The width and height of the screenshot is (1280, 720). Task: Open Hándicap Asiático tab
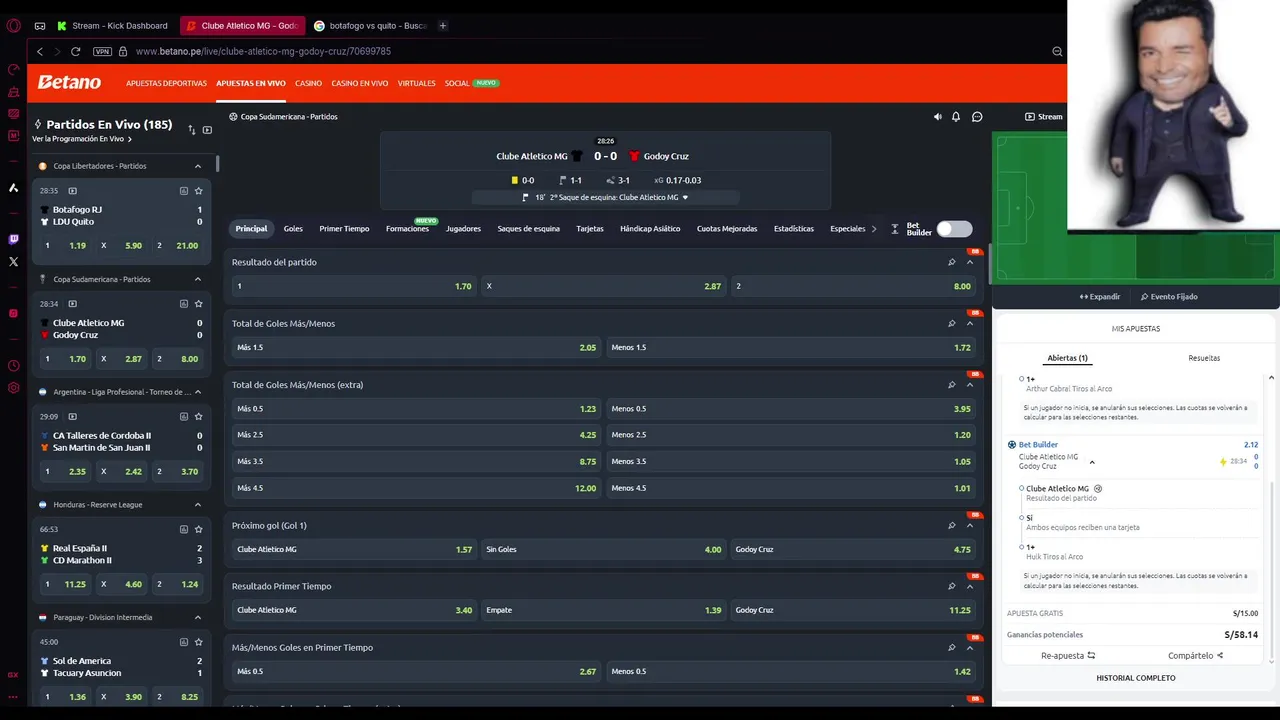[x=650, y=229]
